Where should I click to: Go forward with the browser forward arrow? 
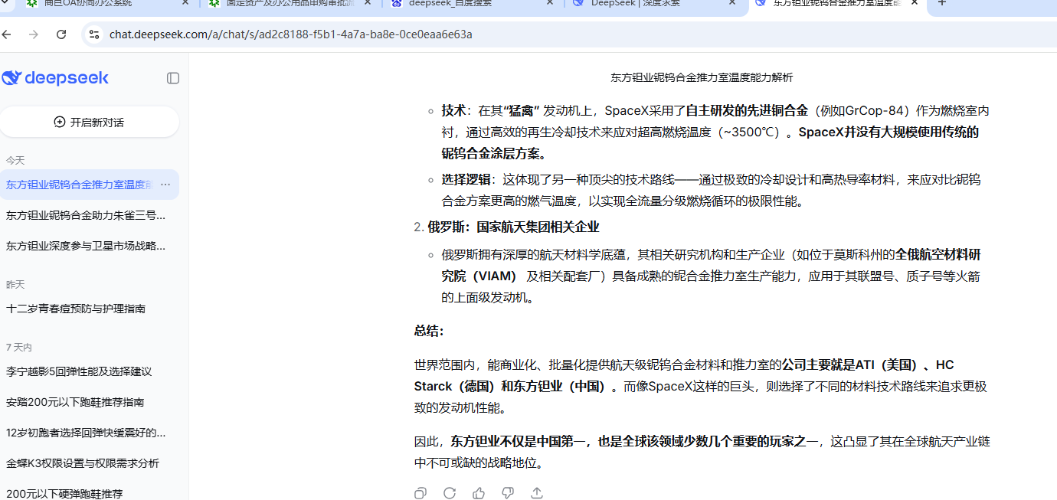tap(34, 34)
